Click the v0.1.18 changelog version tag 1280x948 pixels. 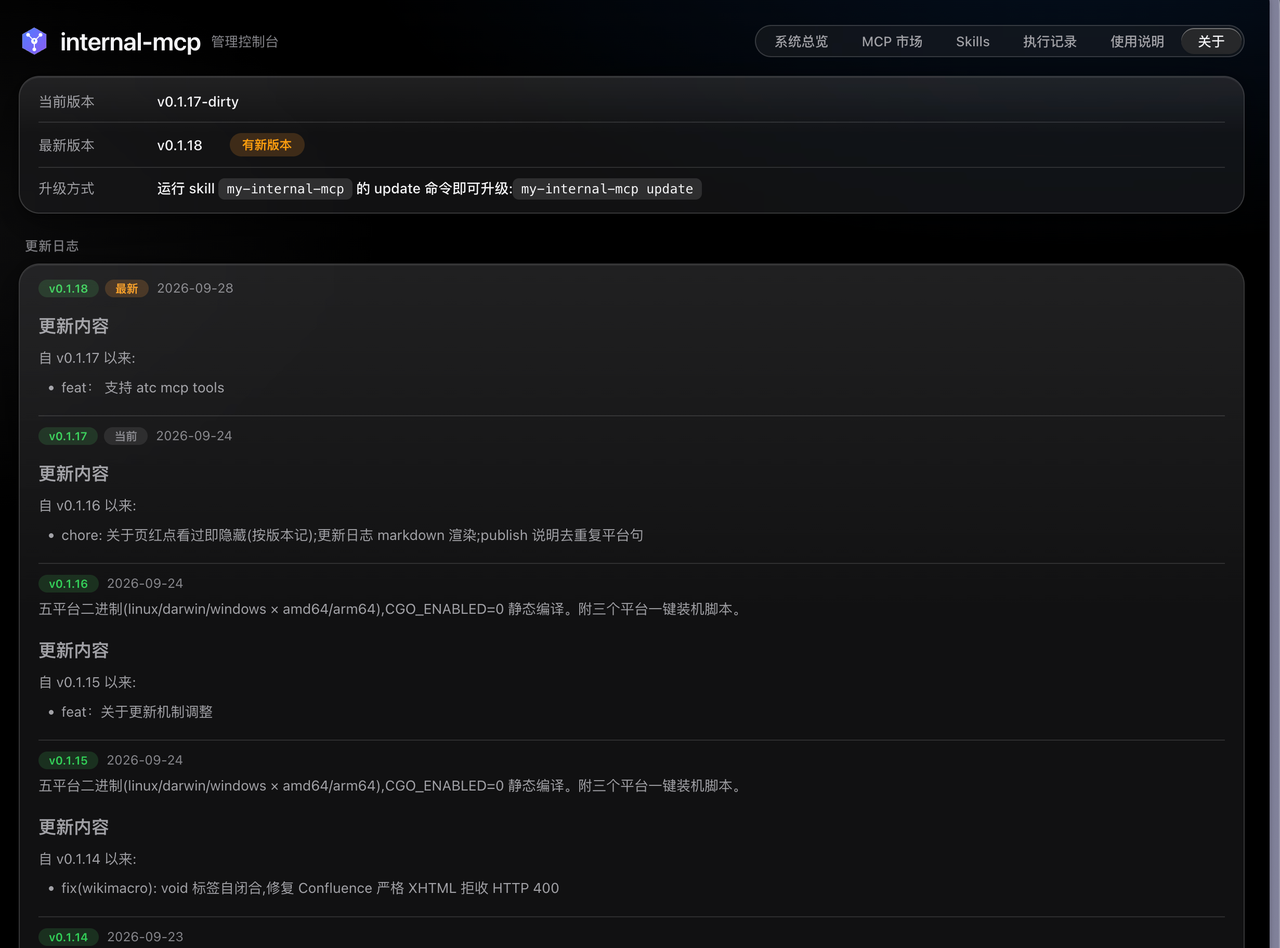point(68,288)
